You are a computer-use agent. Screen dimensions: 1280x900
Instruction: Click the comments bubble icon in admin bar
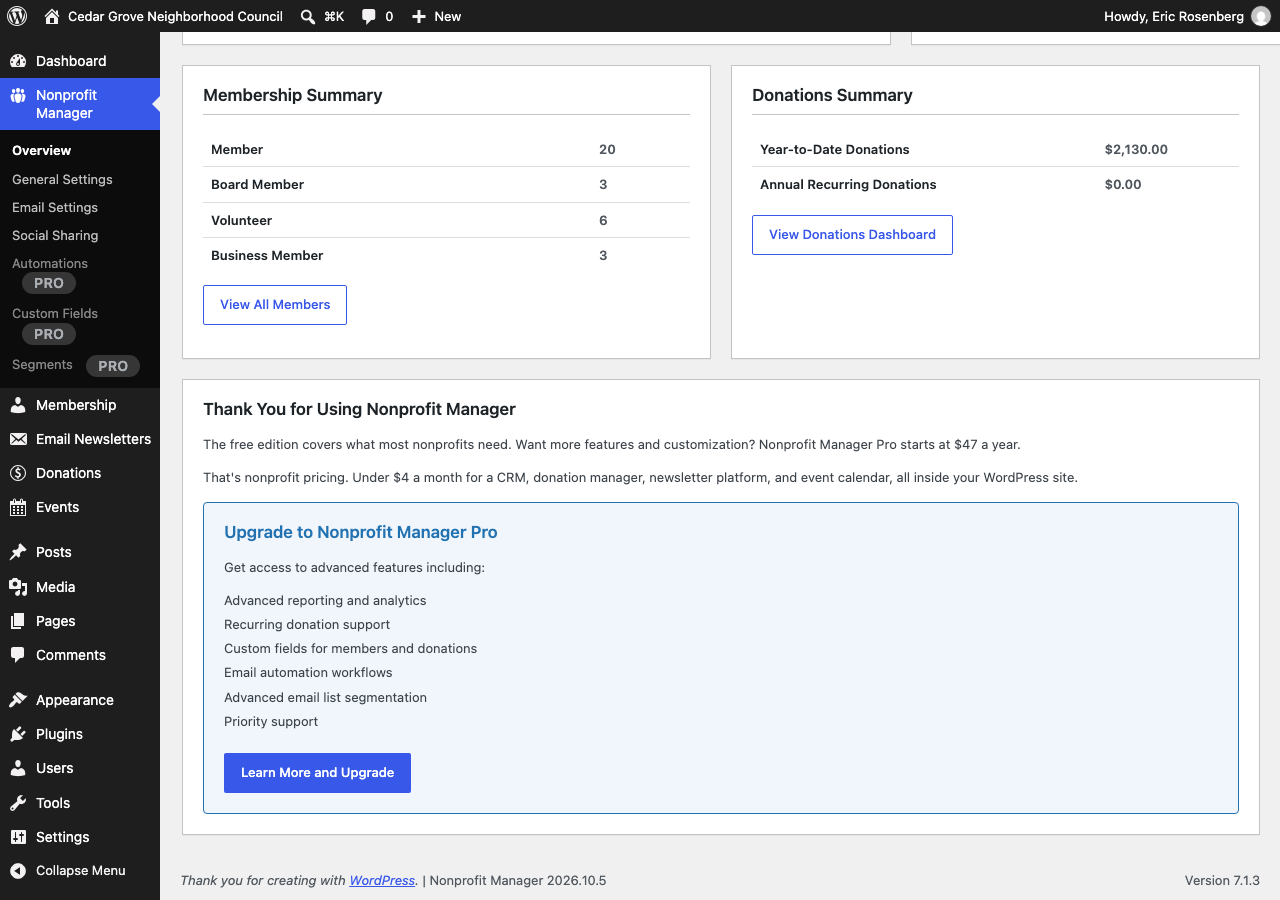(x=369, y=16)
